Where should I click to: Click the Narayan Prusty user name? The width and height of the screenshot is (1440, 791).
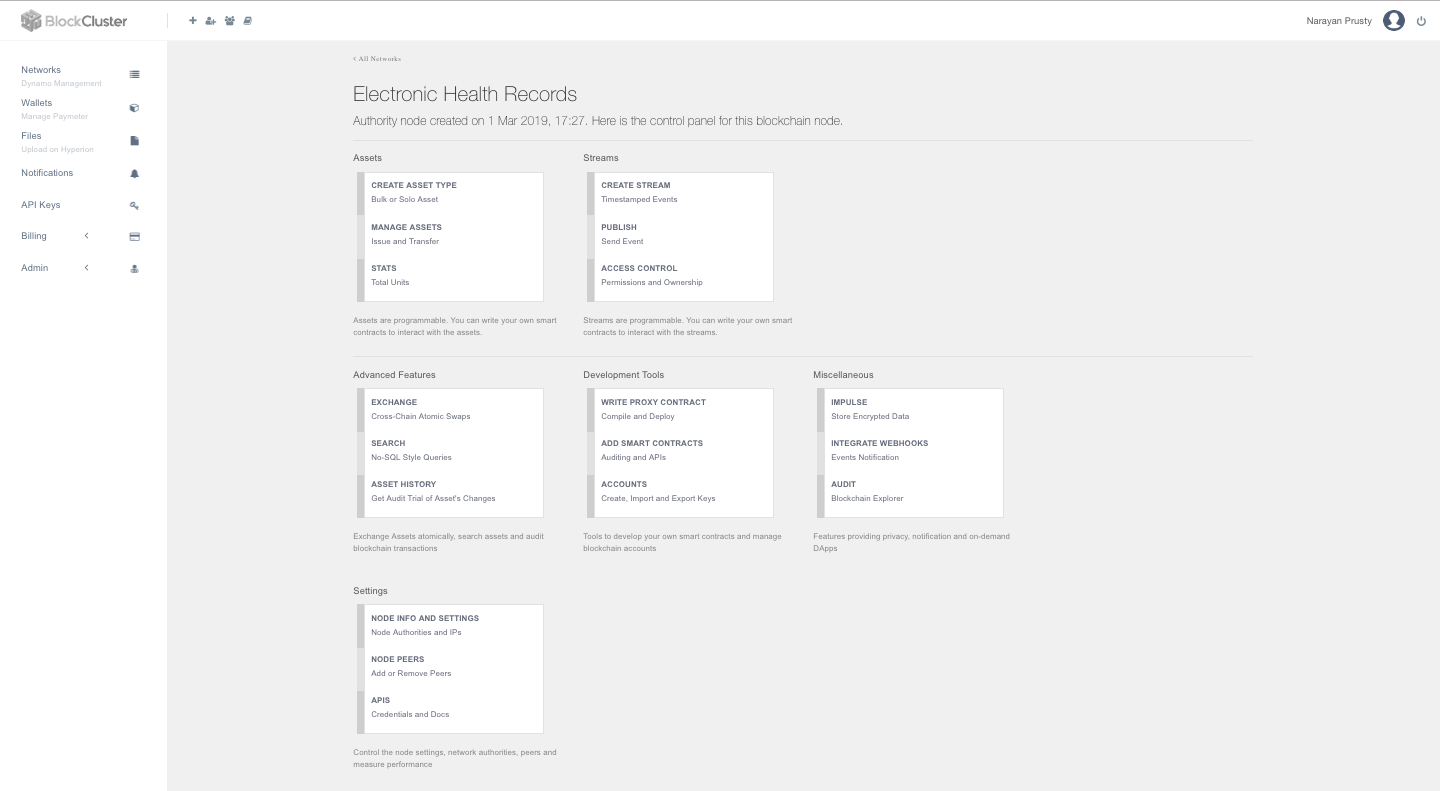coord(1339,21)
